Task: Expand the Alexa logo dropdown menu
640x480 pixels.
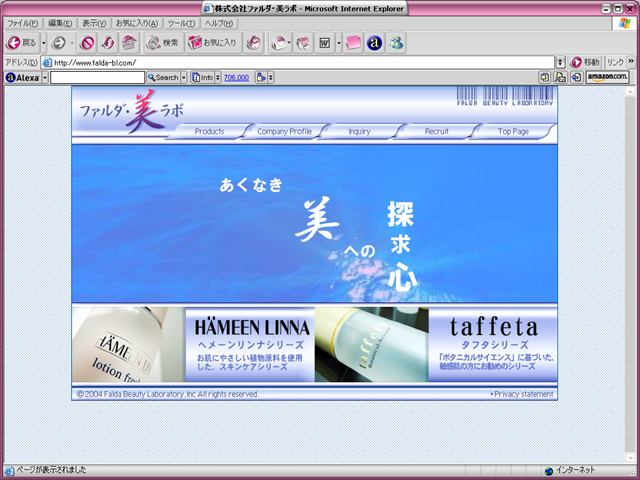Action: 45,77
